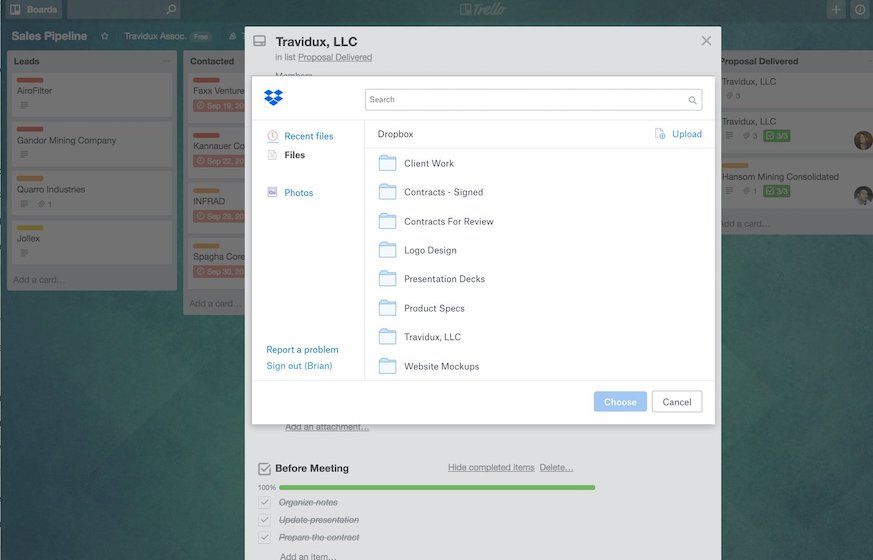Click Hide completed items
Image resolution: width=873 pixels, height=560 pixels.
coord(491,468)
